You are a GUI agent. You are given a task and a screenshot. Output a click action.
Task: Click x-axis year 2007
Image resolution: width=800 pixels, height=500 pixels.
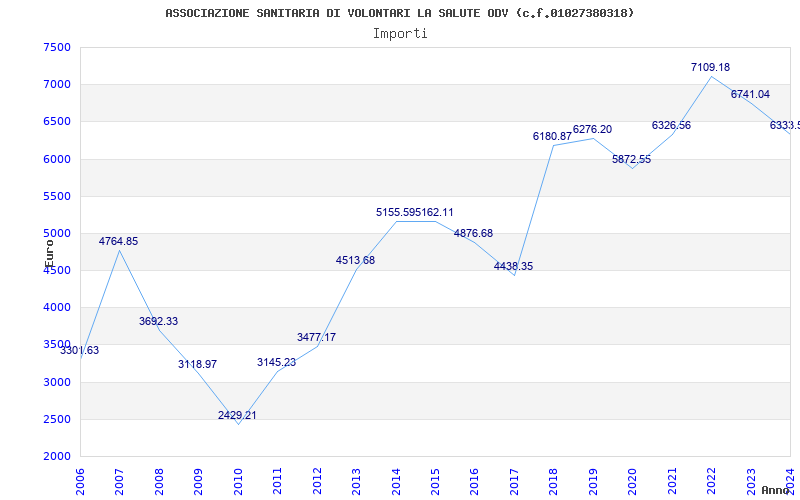coord(119,481)
